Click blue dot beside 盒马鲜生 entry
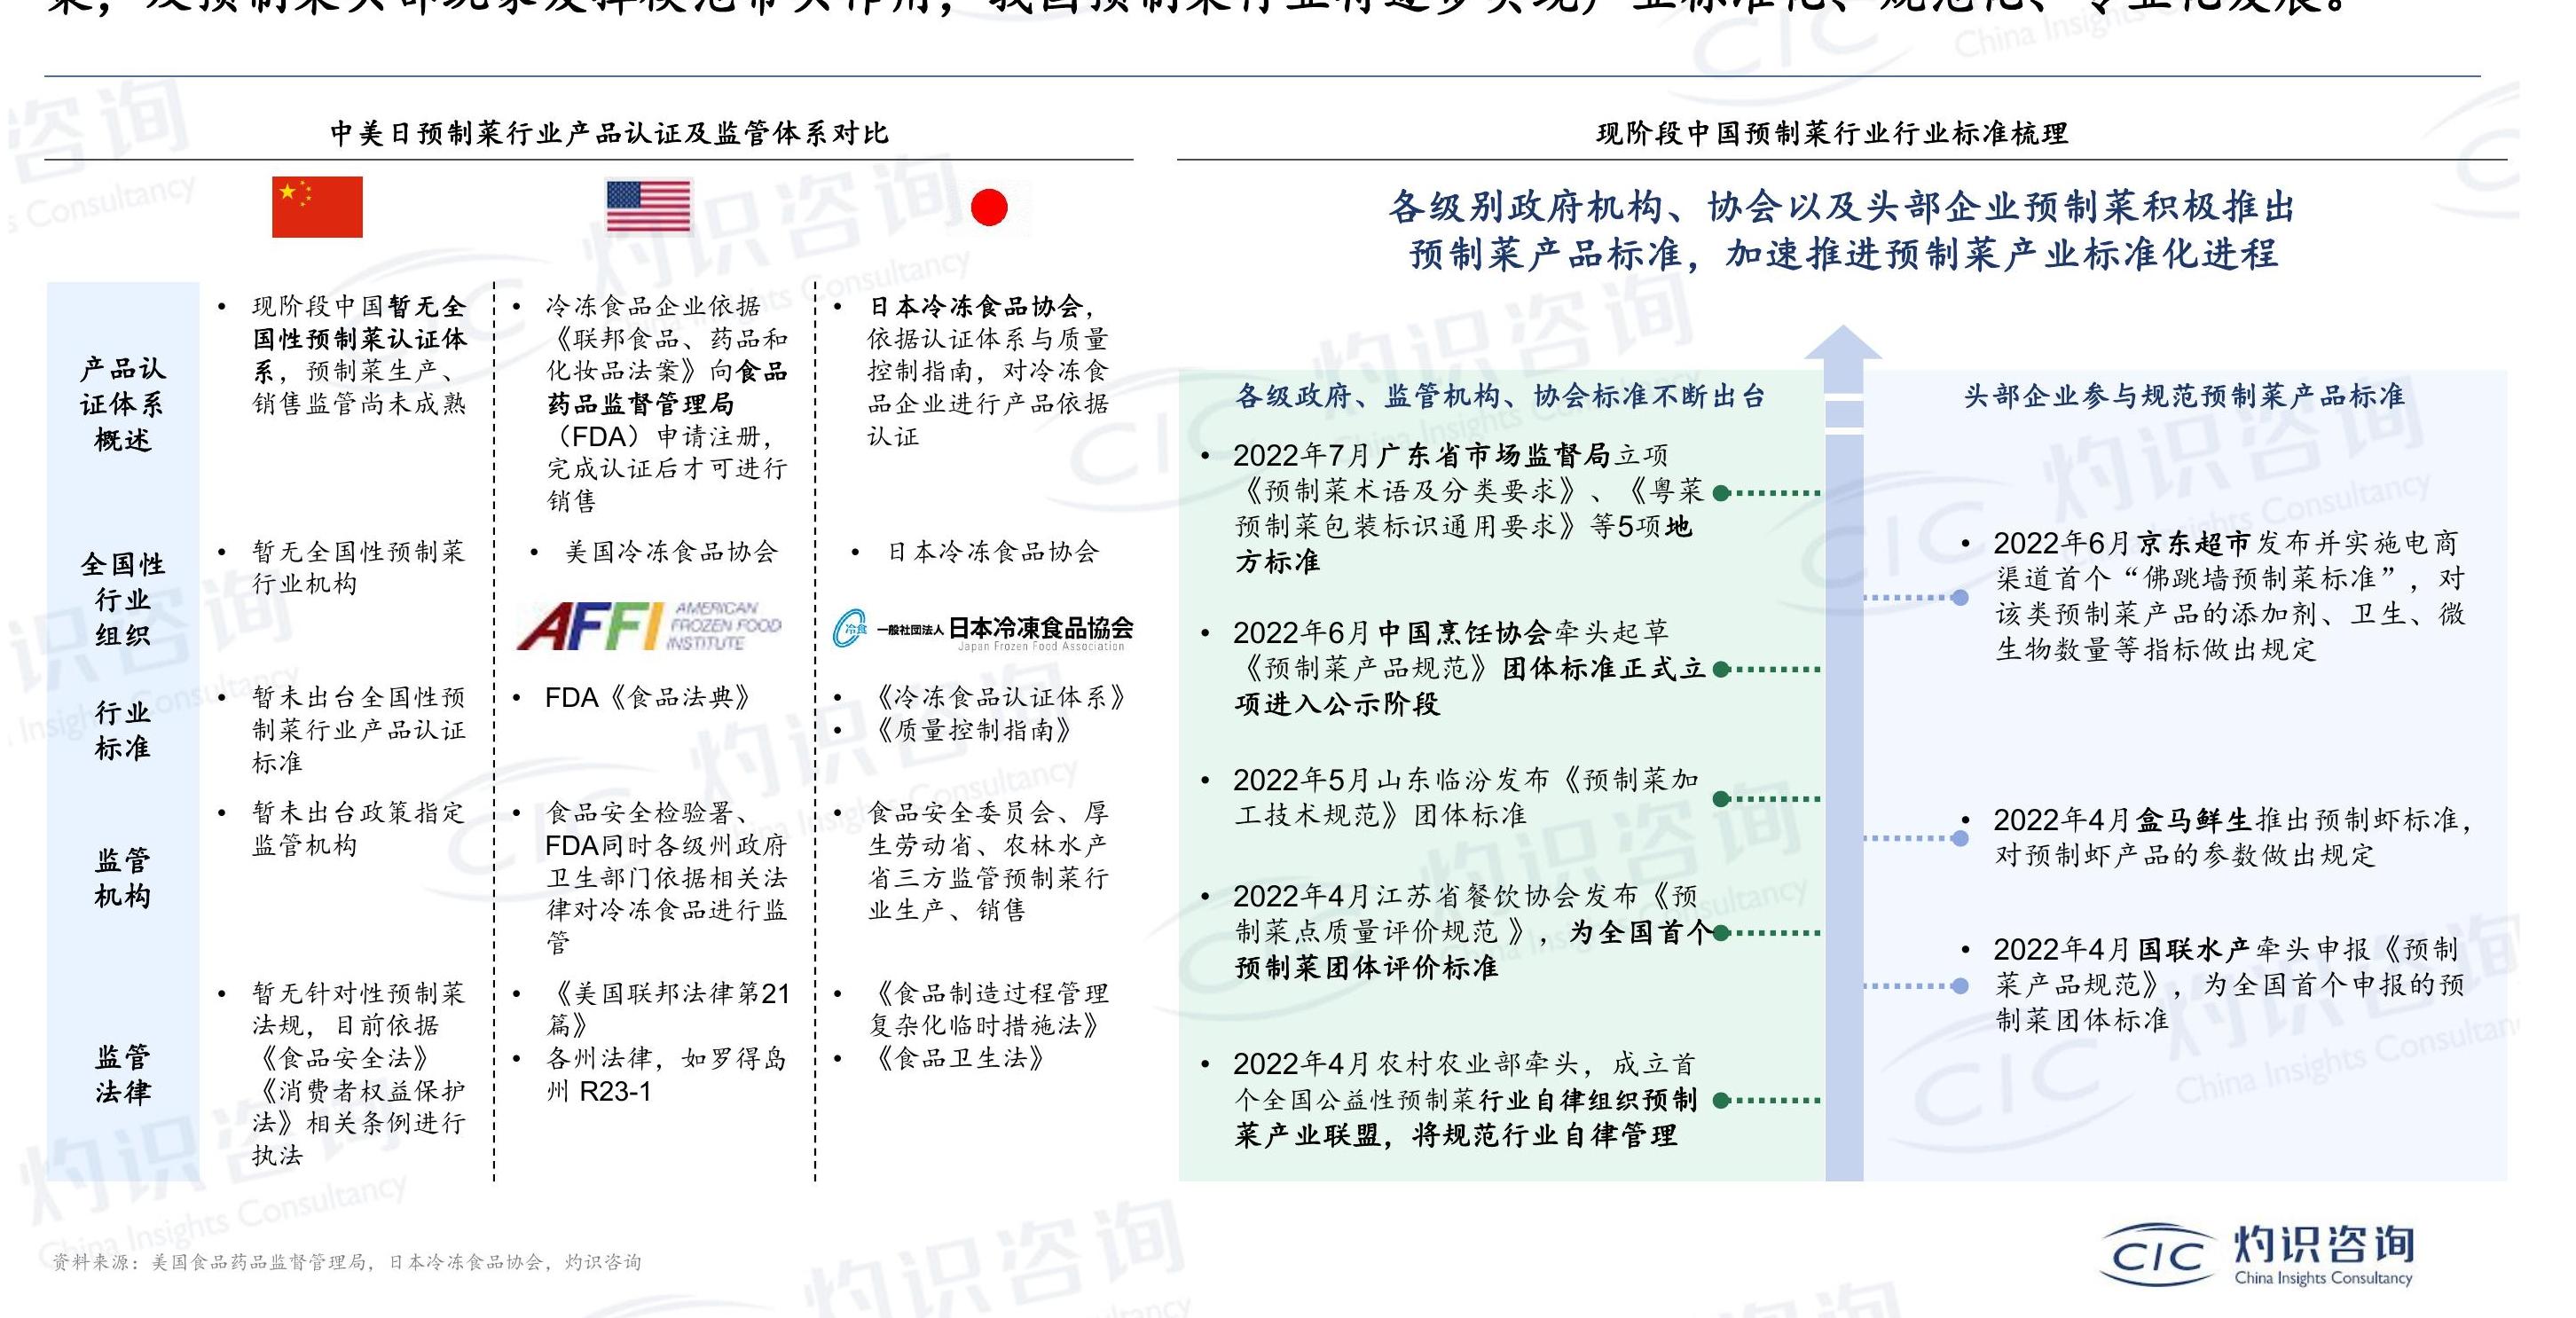 (1960, 838)
